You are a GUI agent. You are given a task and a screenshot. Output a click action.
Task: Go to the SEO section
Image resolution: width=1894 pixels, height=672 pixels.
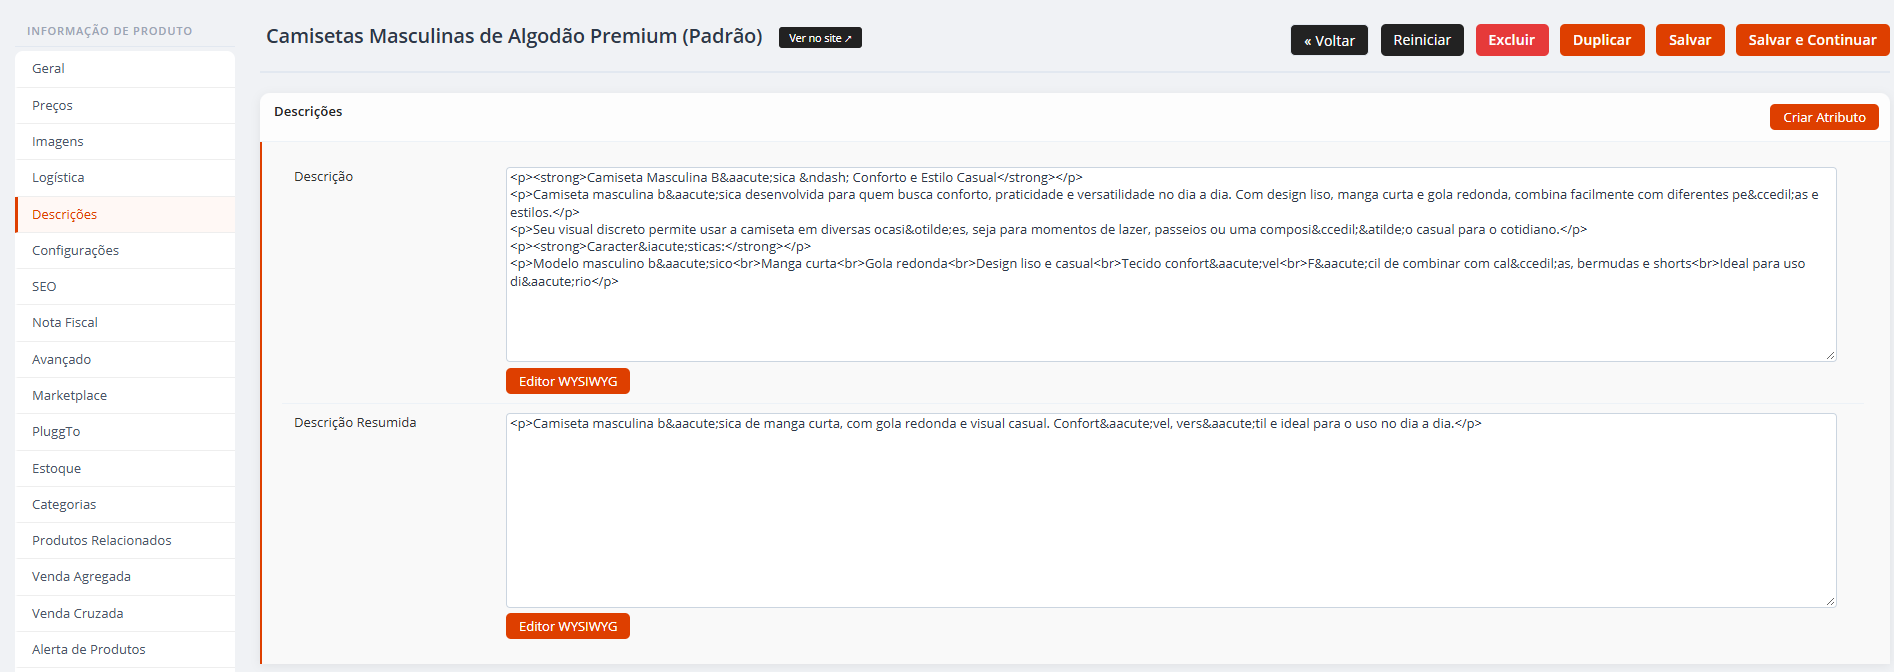[125, 286]
